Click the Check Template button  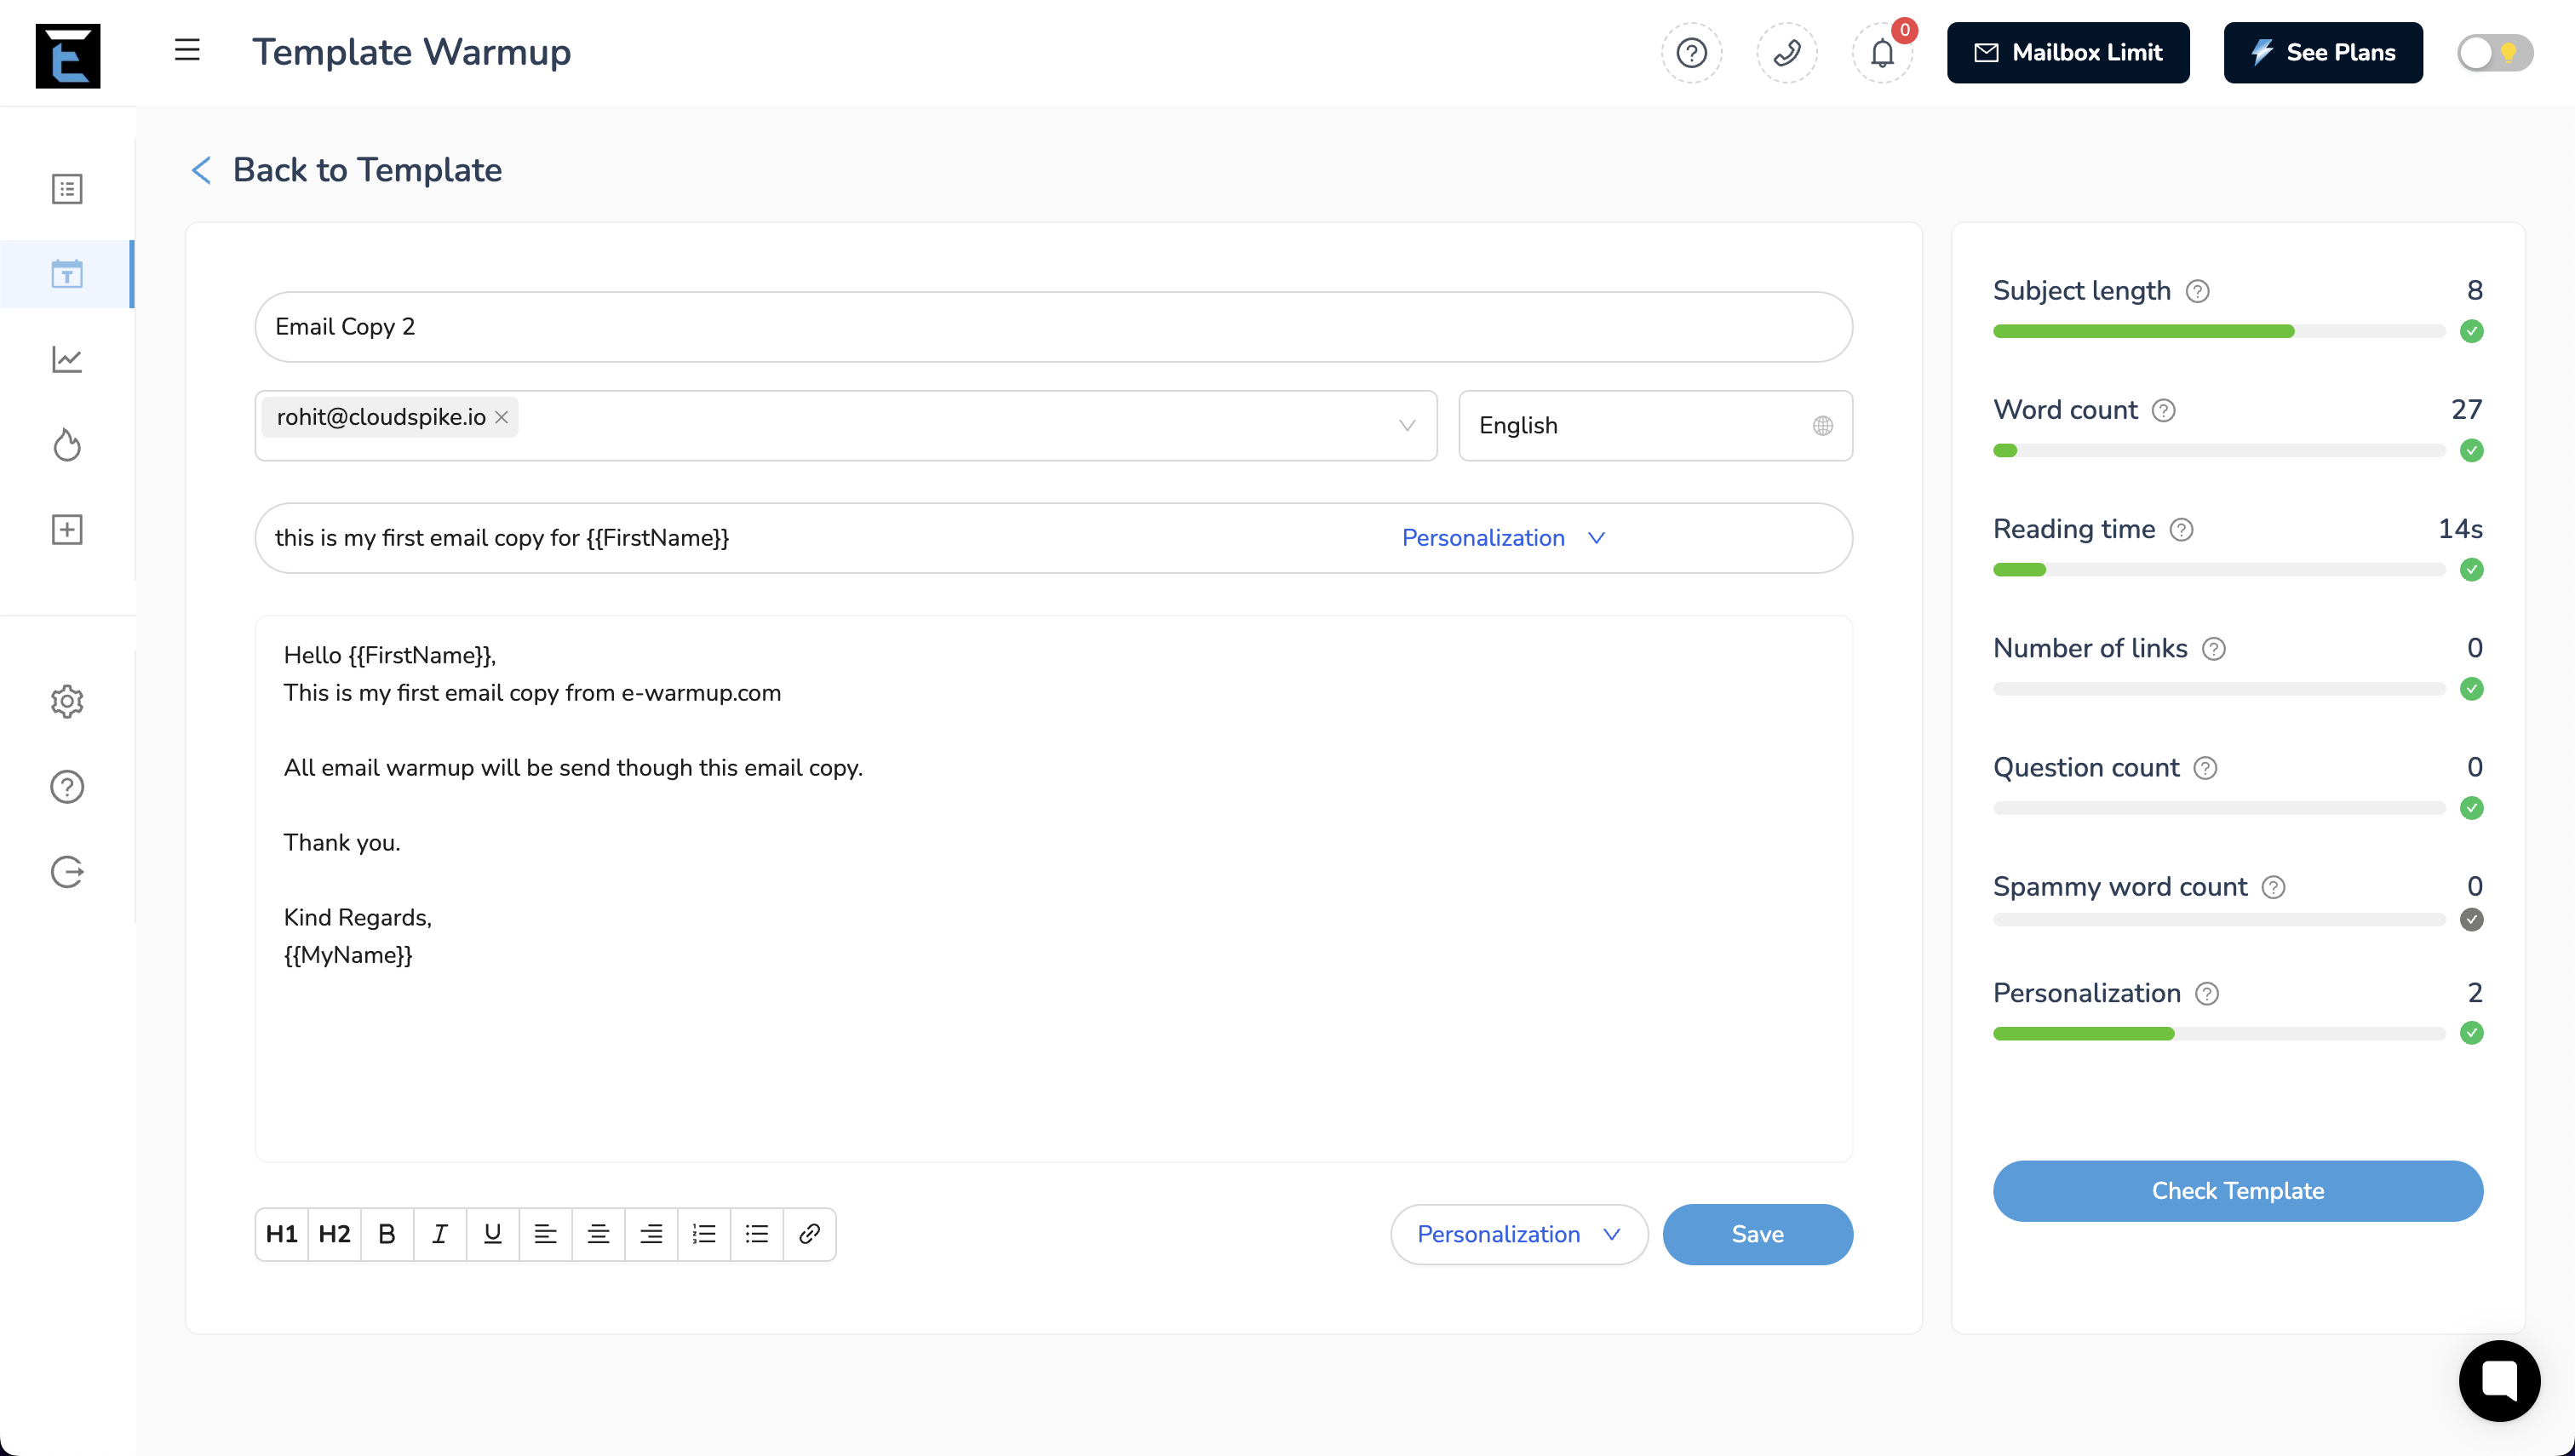click(2237, 1190)
